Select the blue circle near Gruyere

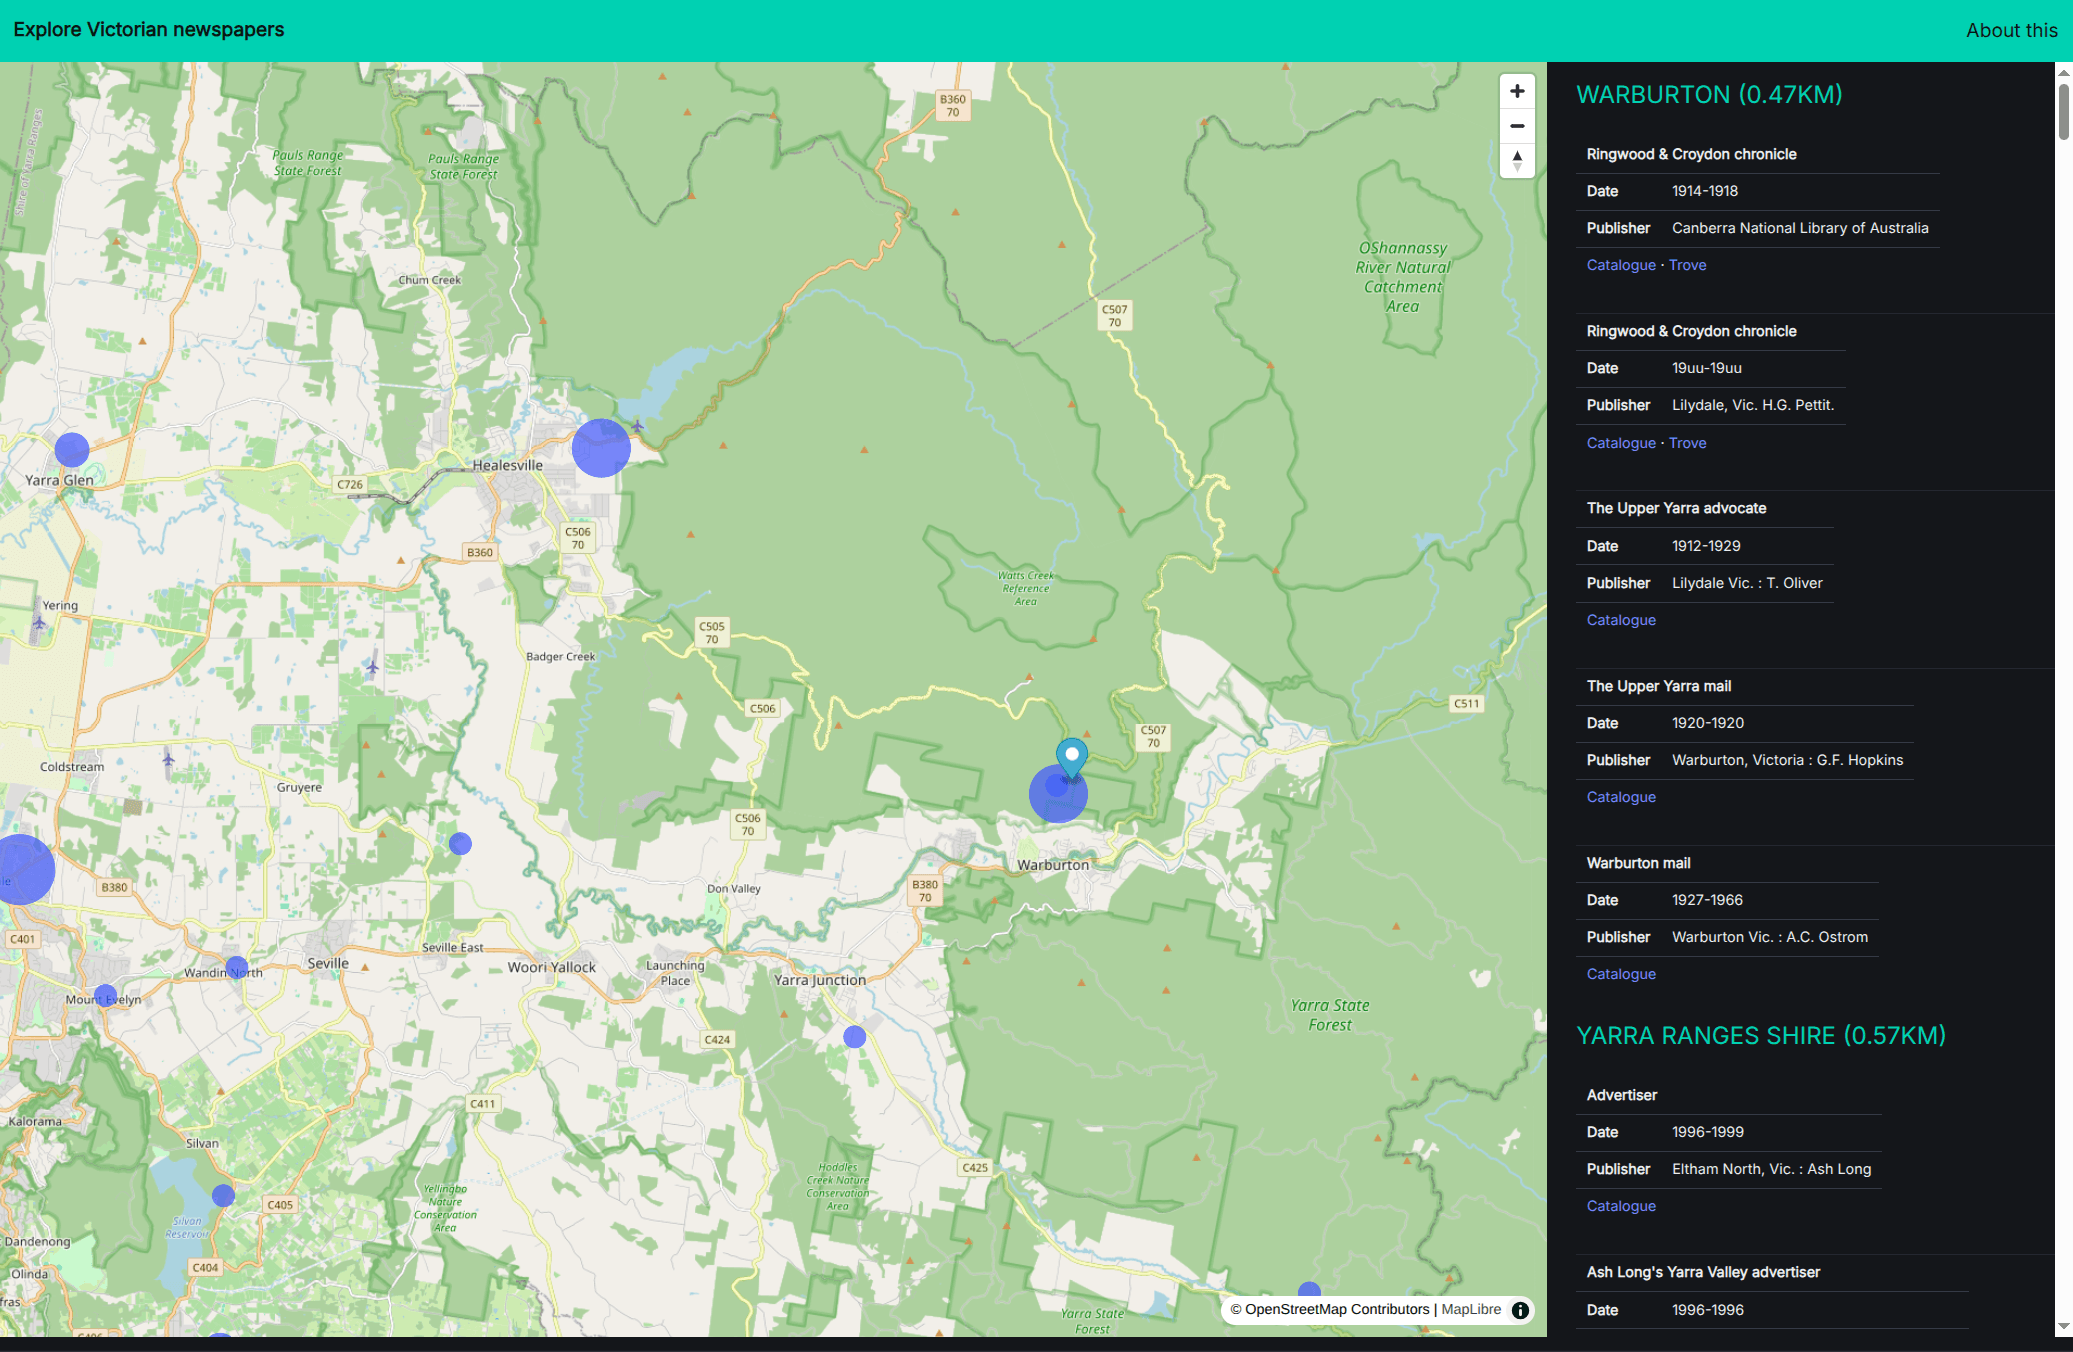[460, 844]
